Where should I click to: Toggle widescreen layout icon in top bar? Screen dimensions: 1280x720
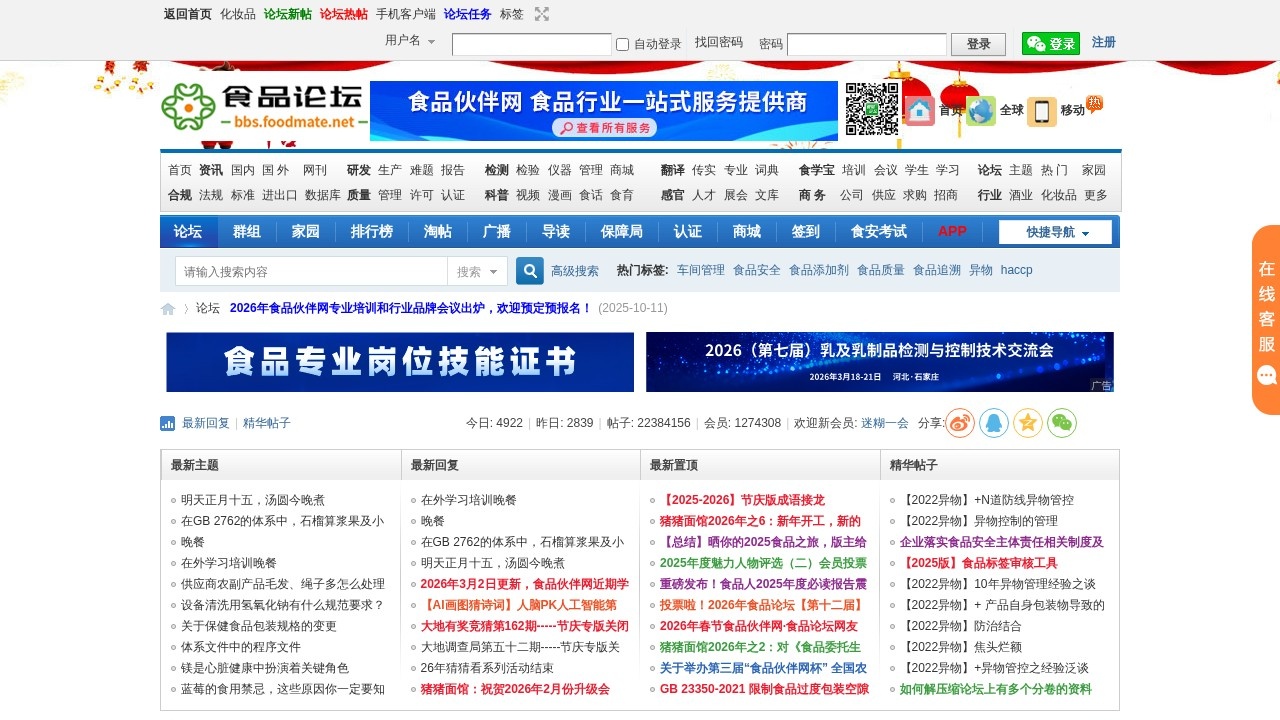(542, 14)
